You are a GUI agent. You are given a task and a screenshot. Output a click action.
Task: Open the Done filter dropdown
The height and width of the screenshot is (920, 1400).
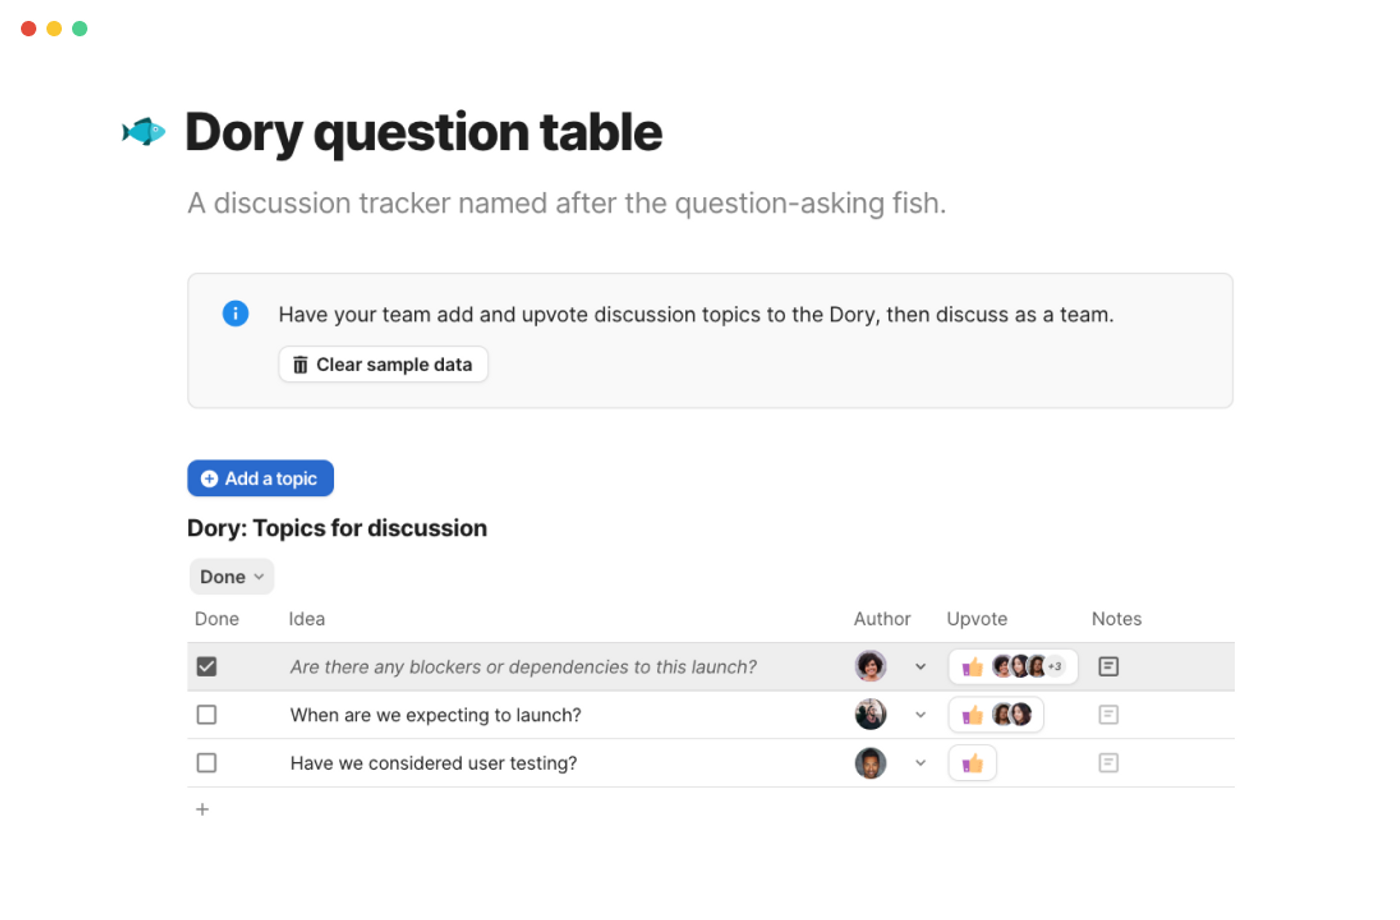231,577
